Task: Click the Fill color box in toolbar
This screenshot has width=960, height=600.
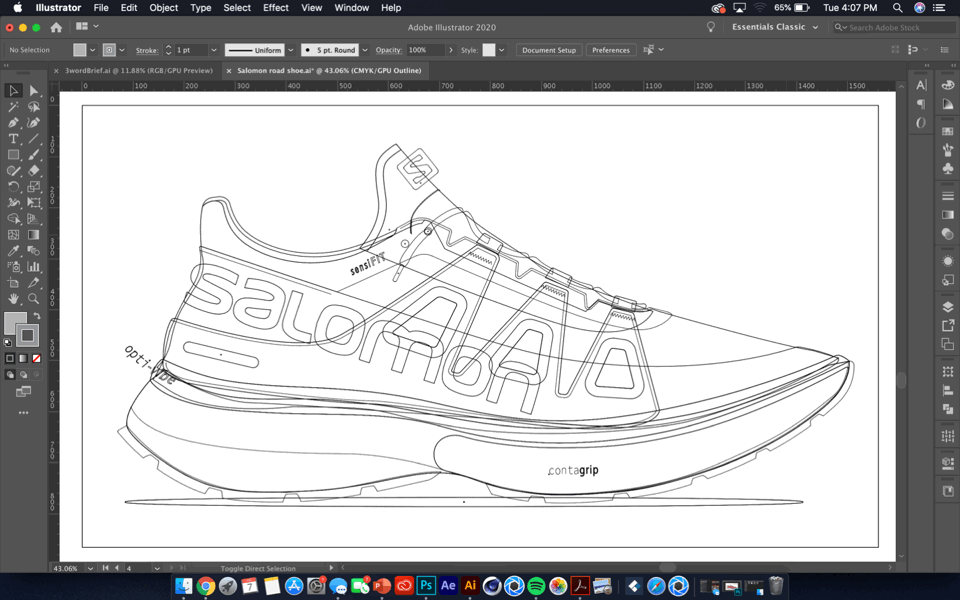Action: [13, 322]
